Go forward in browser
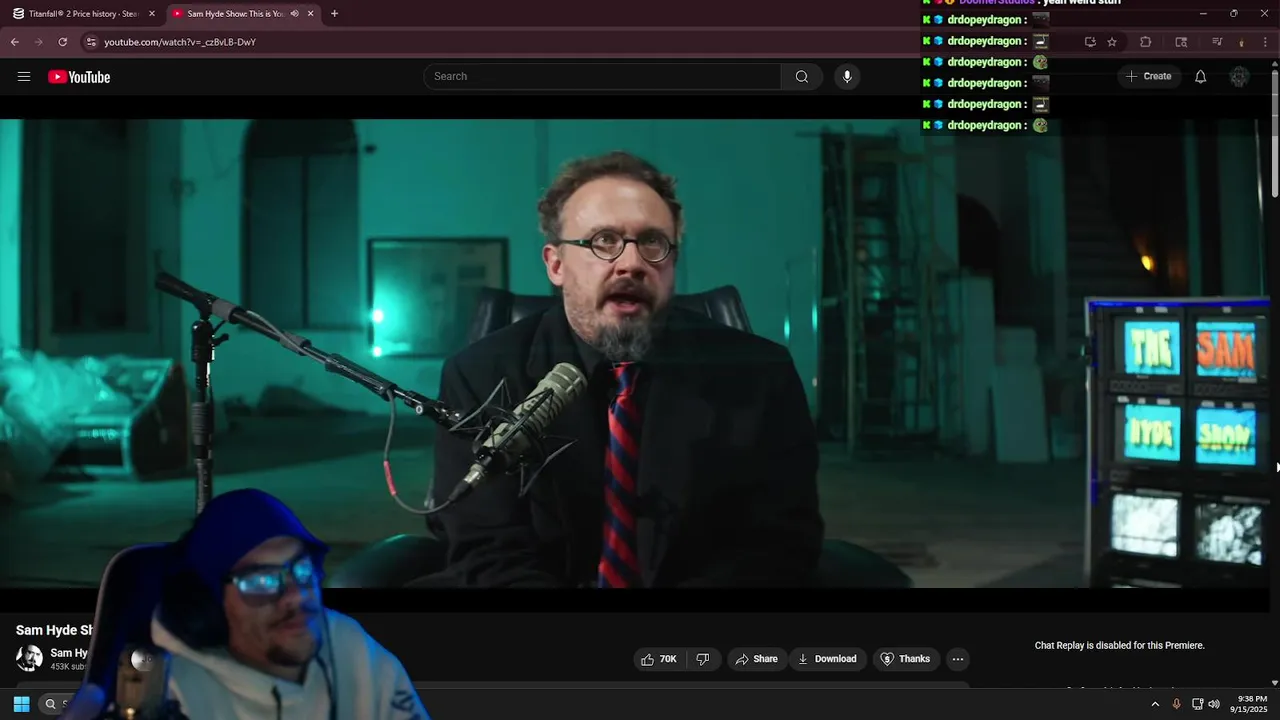Screen dimensions: 1280x720 [38, 42]
